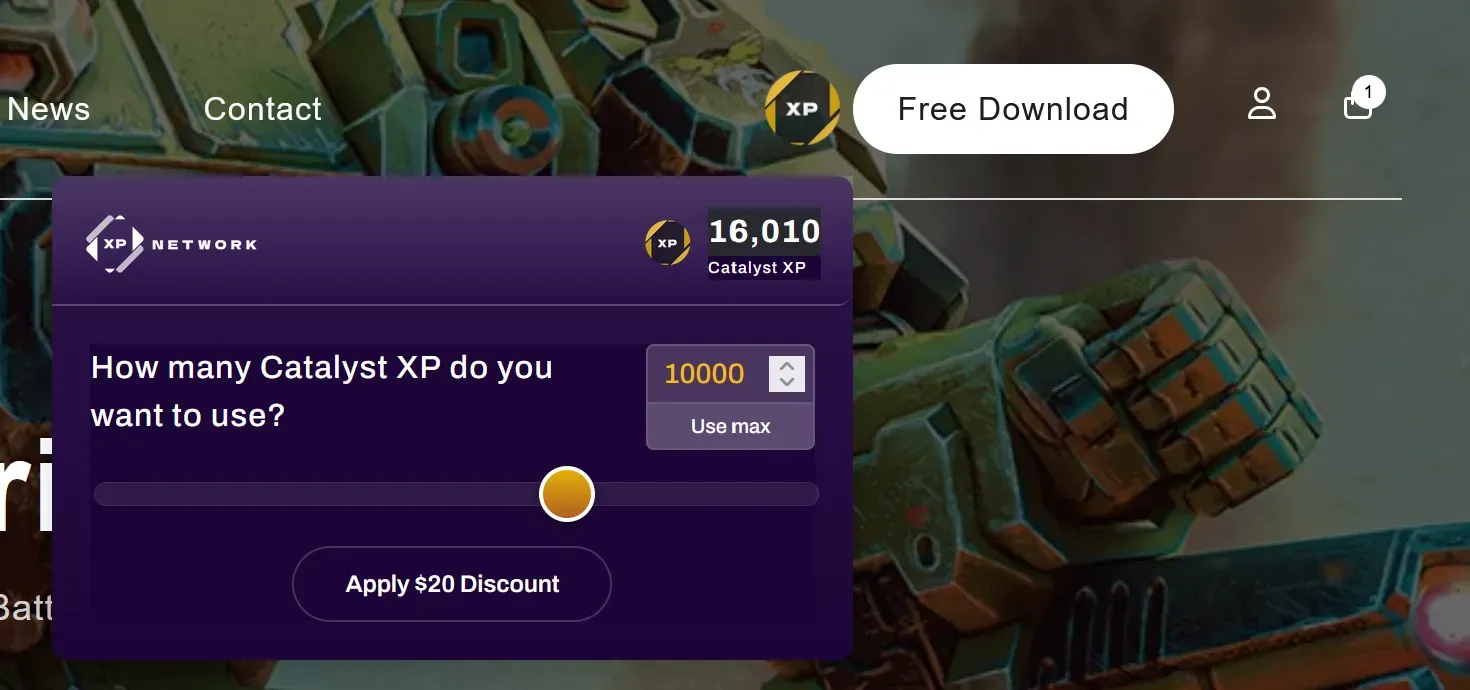Click the Free Download button
1470x690 pixels.
click(1013, 109)
